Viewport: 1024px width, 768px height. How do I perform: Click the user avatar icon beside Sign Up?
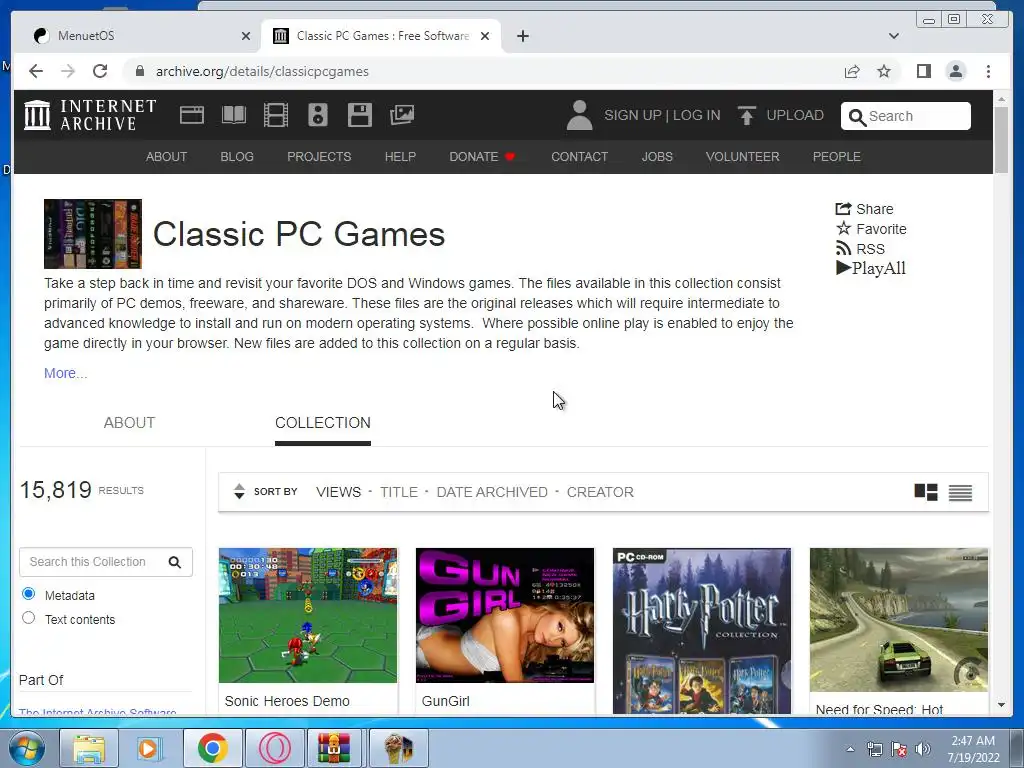[x=579, y=115]
